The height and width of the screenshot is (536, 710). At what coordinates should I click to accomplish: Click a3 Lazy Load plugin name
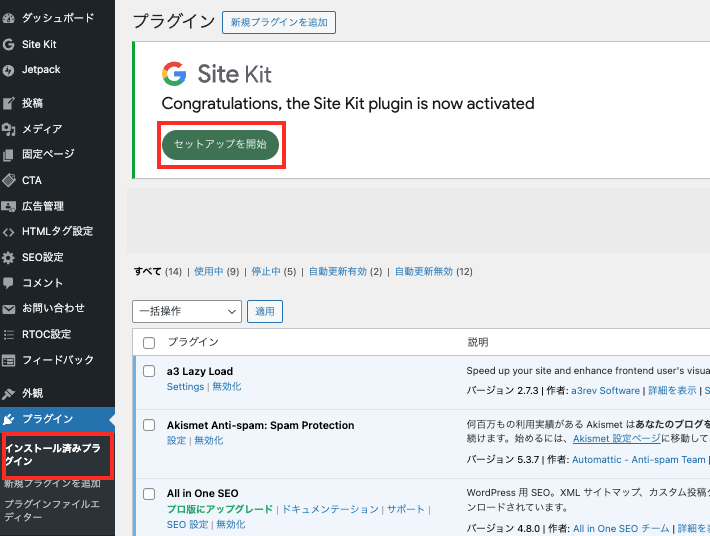(x=200, y=372)
